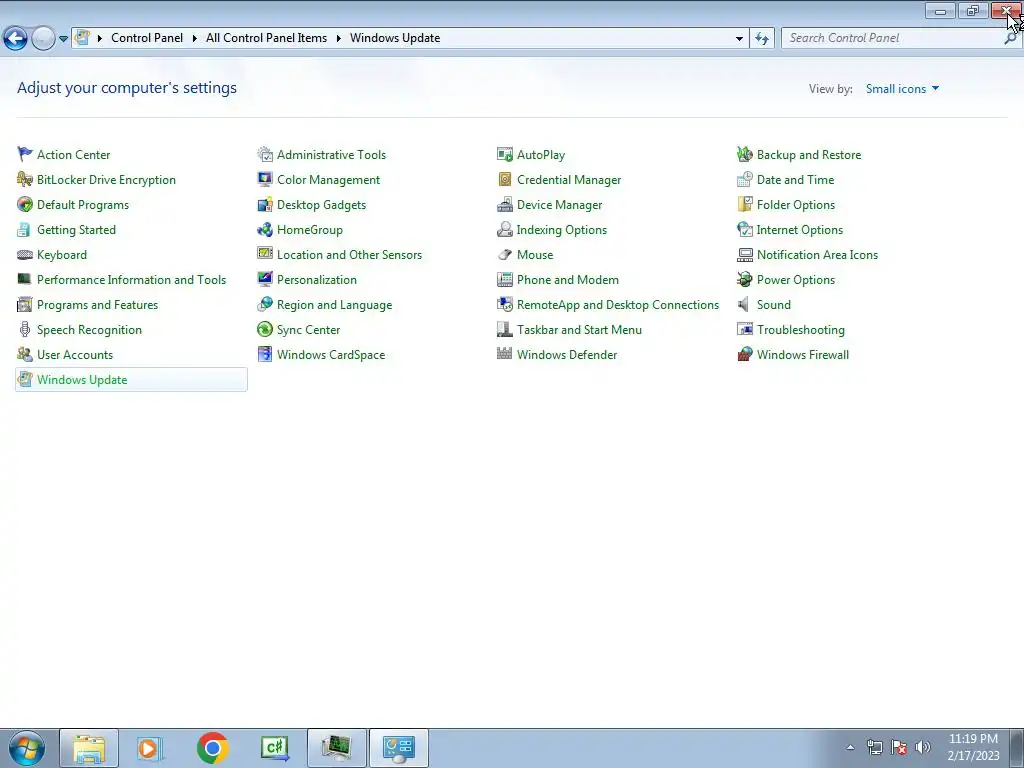1024x768 pixels.
Task: Click the Sound speaker icon
Action: tap(744, 305)
